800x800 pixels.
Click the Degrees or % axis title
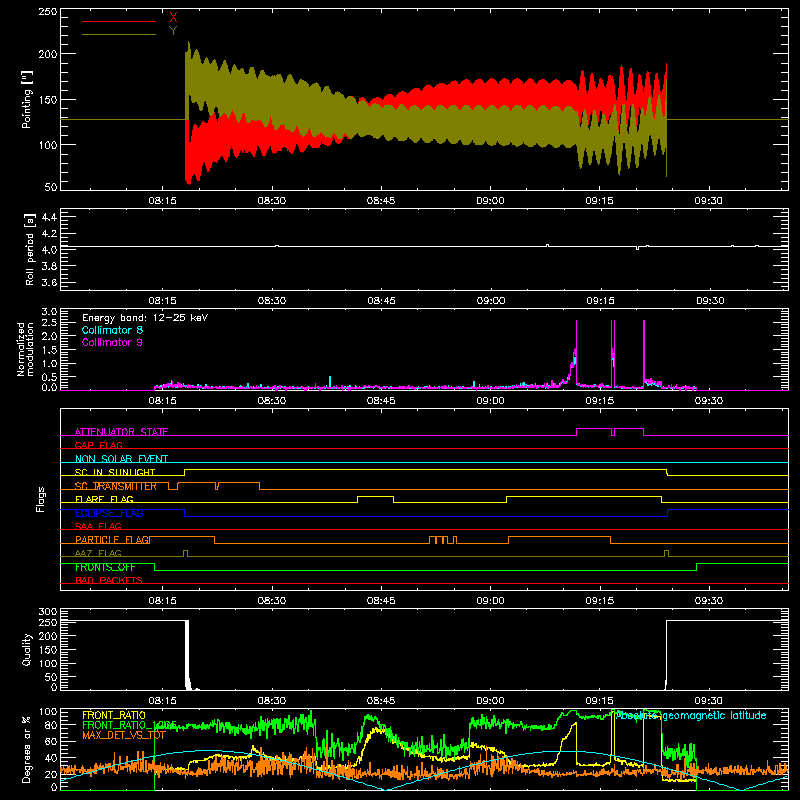click(27, 750)
